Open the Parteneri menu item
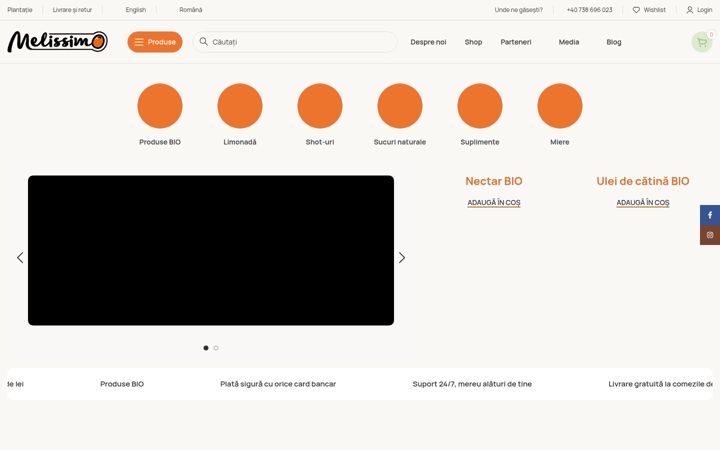Image resolution: width=720 pixels, height=450 pixels. [516, 42]
